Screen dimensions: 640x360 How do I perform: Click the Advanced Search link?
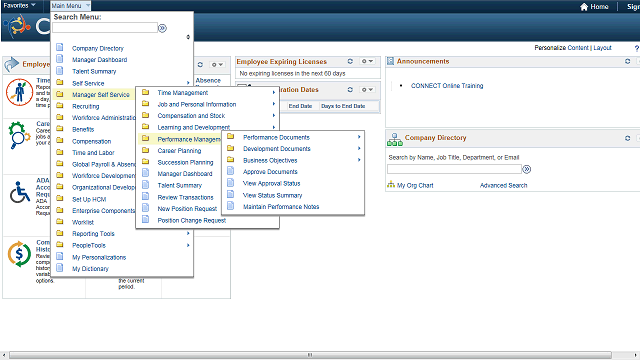tap(503, 185)
